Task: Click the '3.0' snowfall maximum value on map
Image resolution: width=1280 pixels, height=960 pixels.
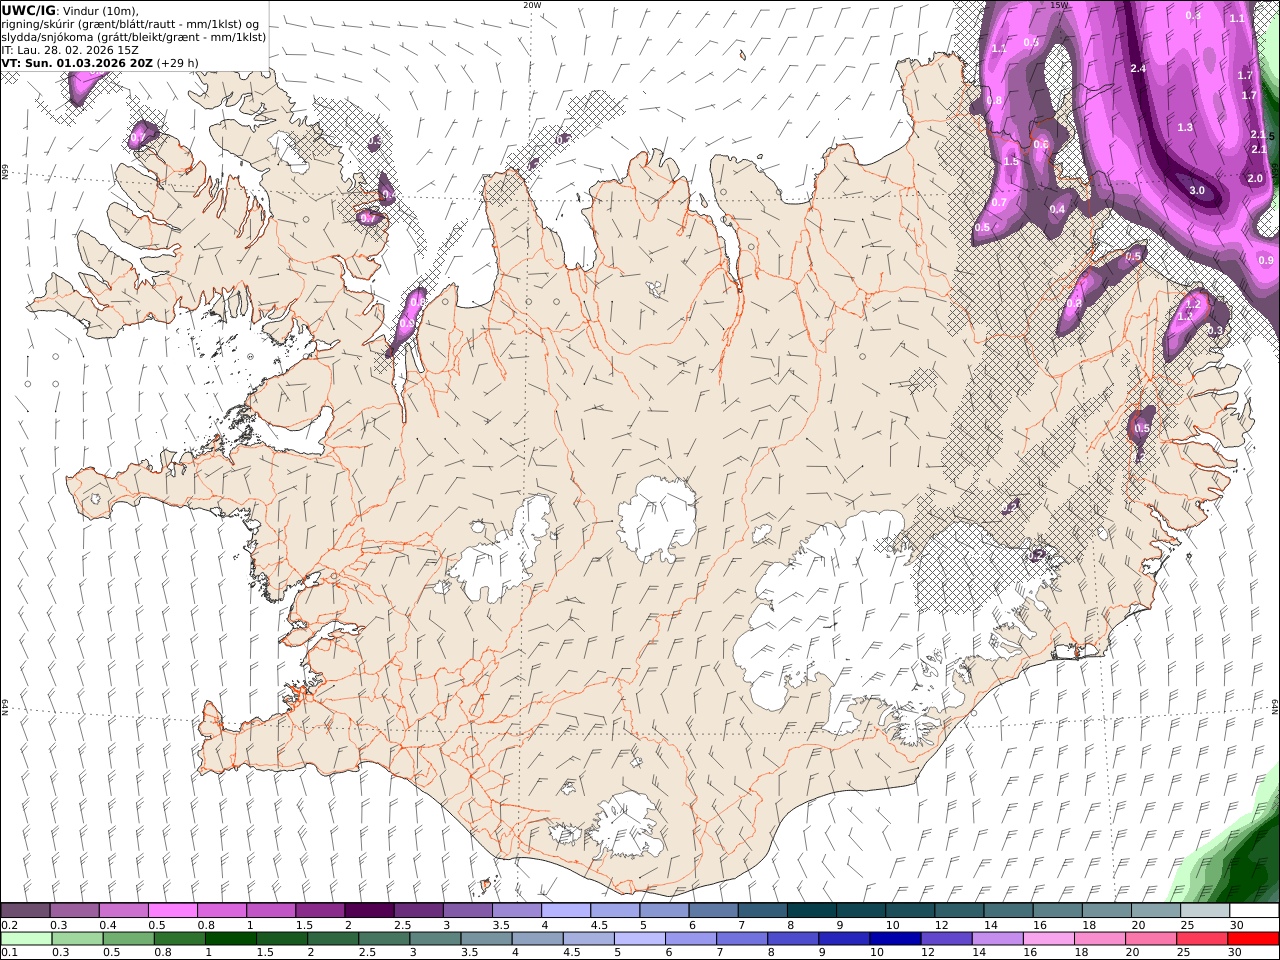Action: (1197, 190)
